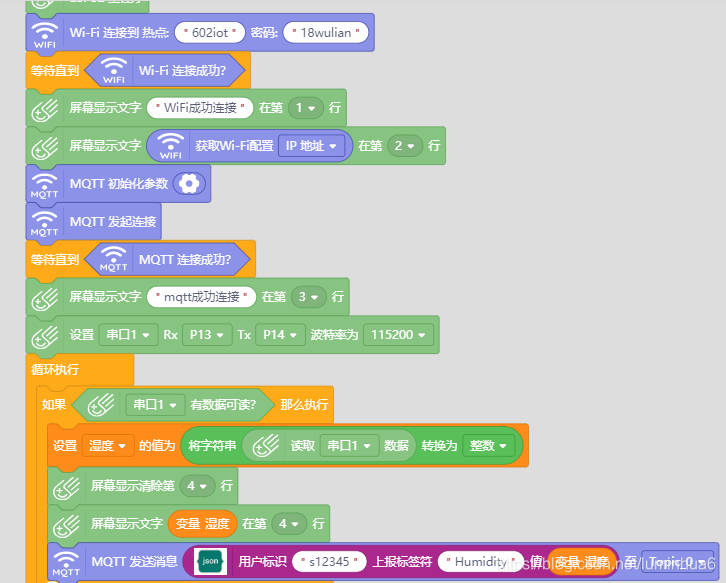Screen dimensions: 726x583
Task: Open row 1 dropdown on WiFi成功连接 block
Action: pos(306,108)
